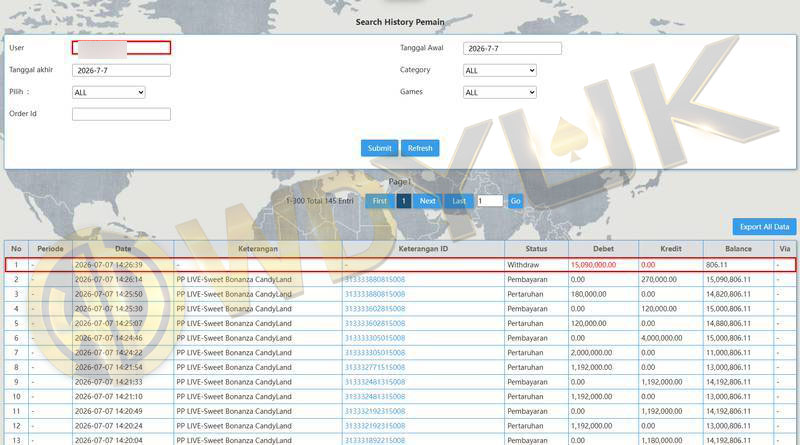
Task: Click the Status column header
Action: tap(536, 249)
